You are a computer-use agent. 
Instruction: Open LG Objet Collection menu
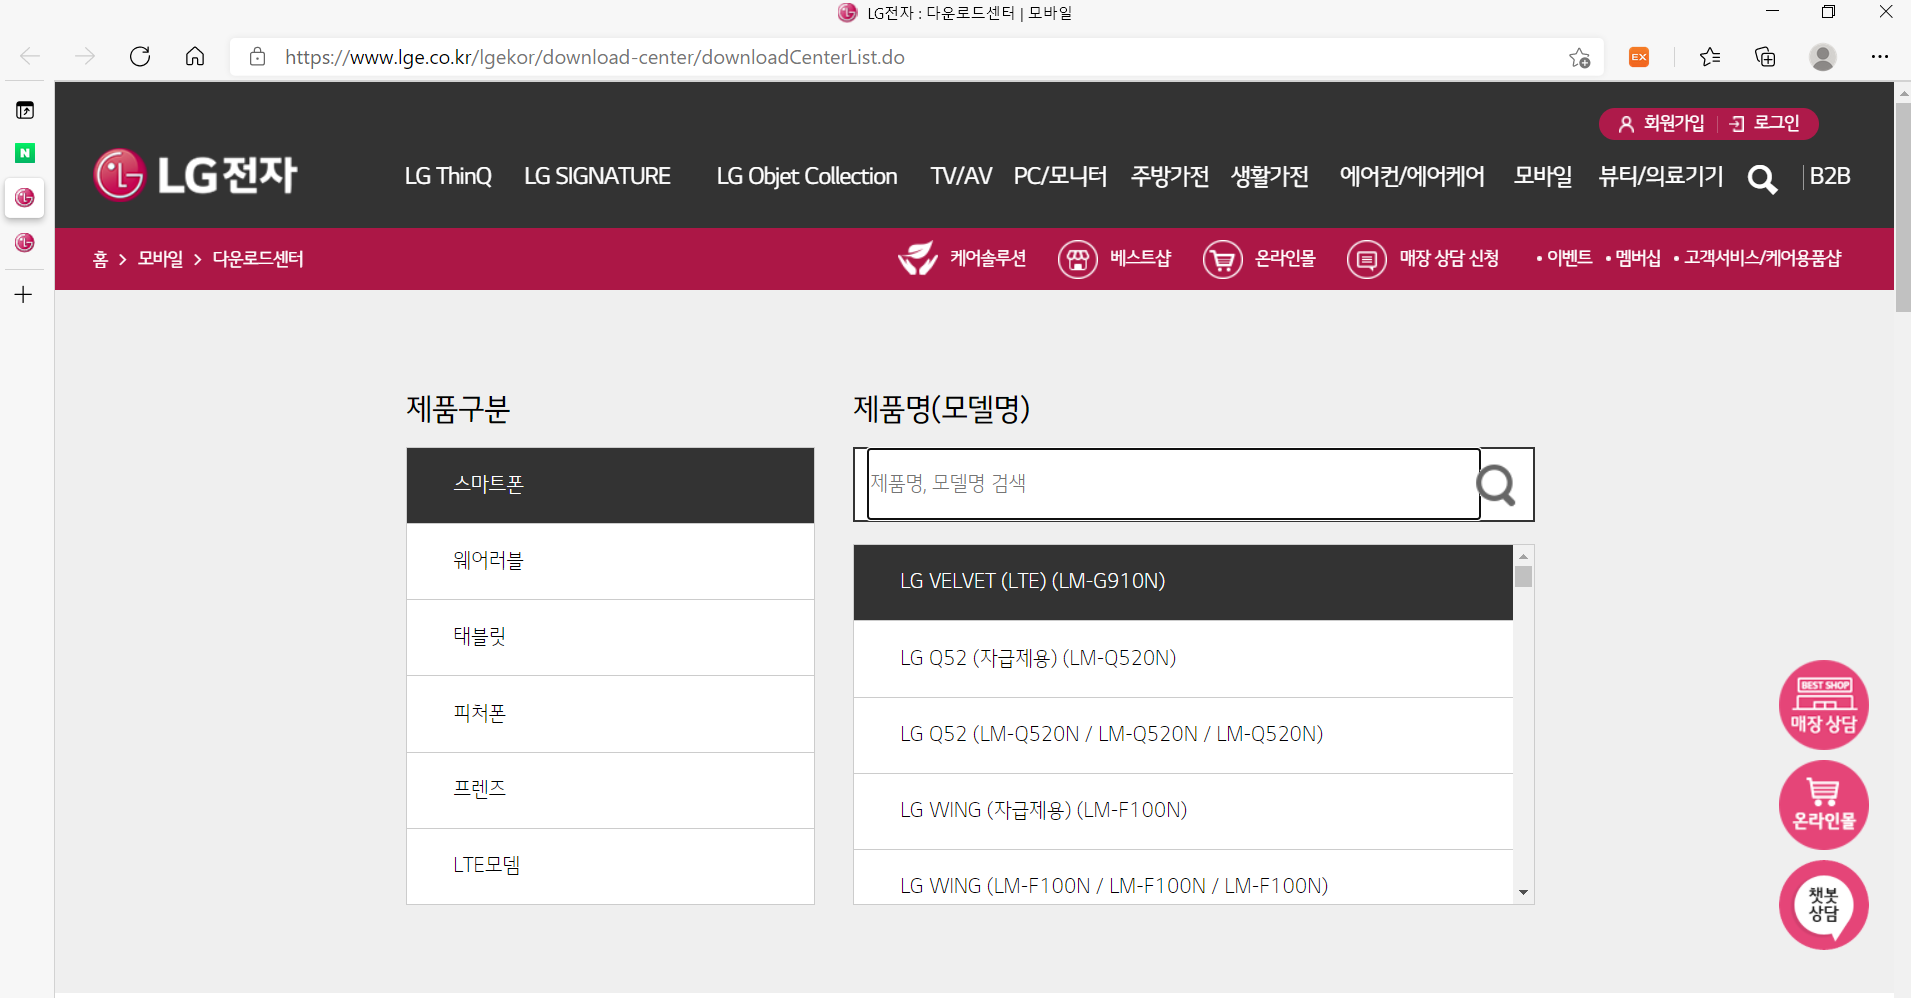pos(807,176)
